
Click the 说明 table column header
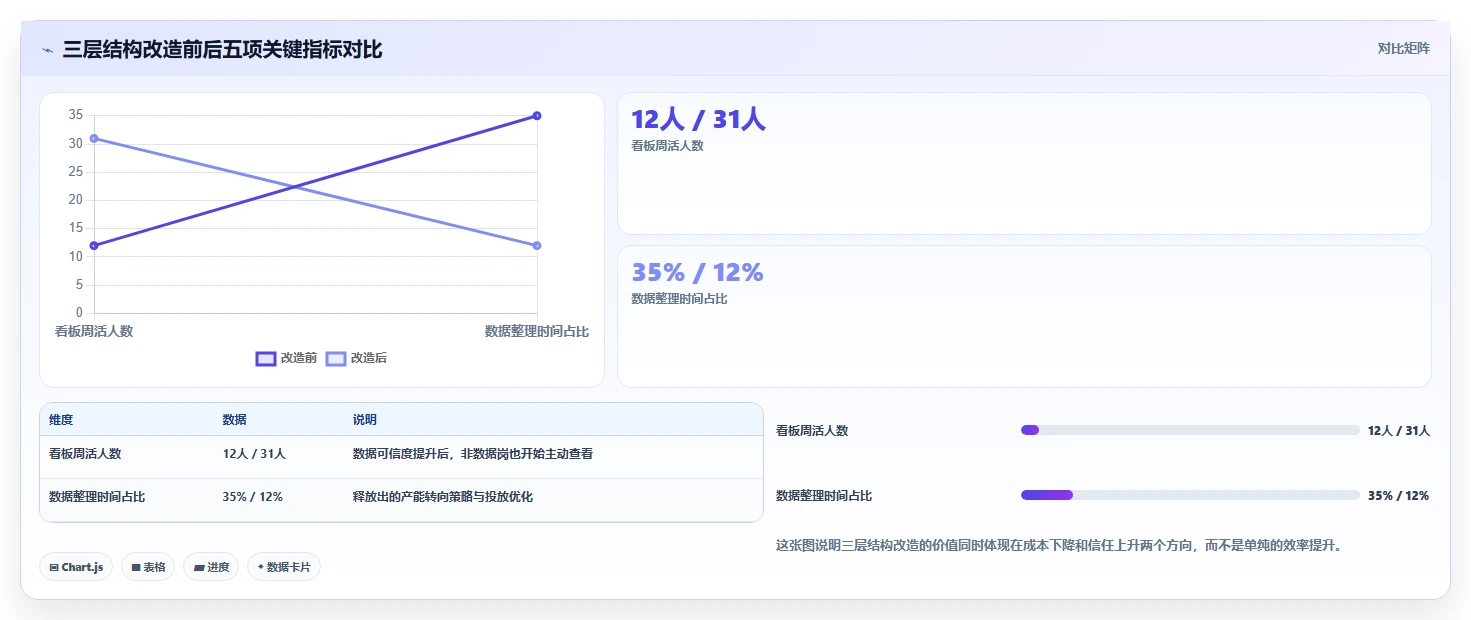[365, 420]
